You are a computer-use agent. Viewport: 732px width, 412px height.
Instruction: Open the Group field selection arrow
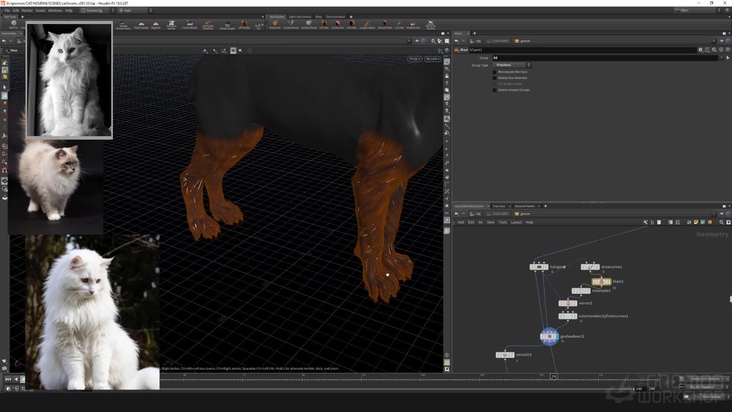click(x=723, y=57)
